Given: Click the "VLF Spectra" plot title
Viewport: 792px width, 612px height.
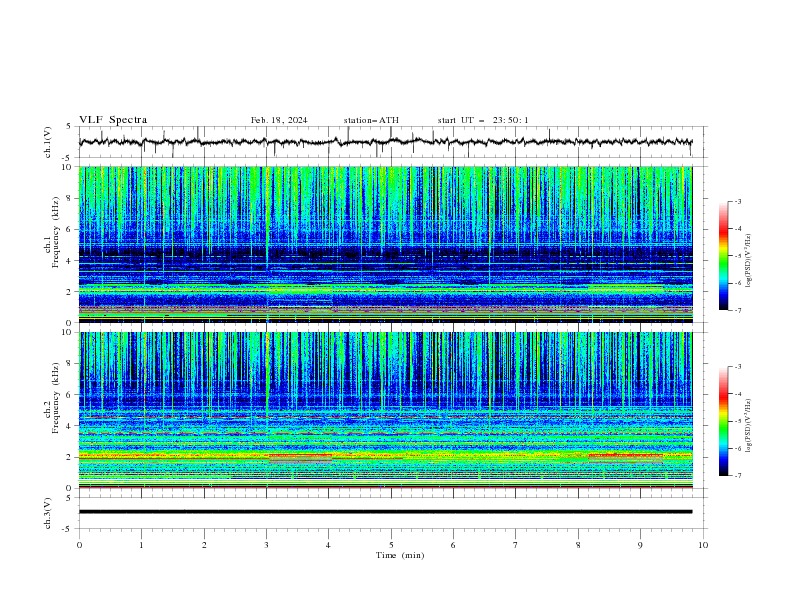Looking at the screenshot, I should pyautogui.click(x=113, y=120).
